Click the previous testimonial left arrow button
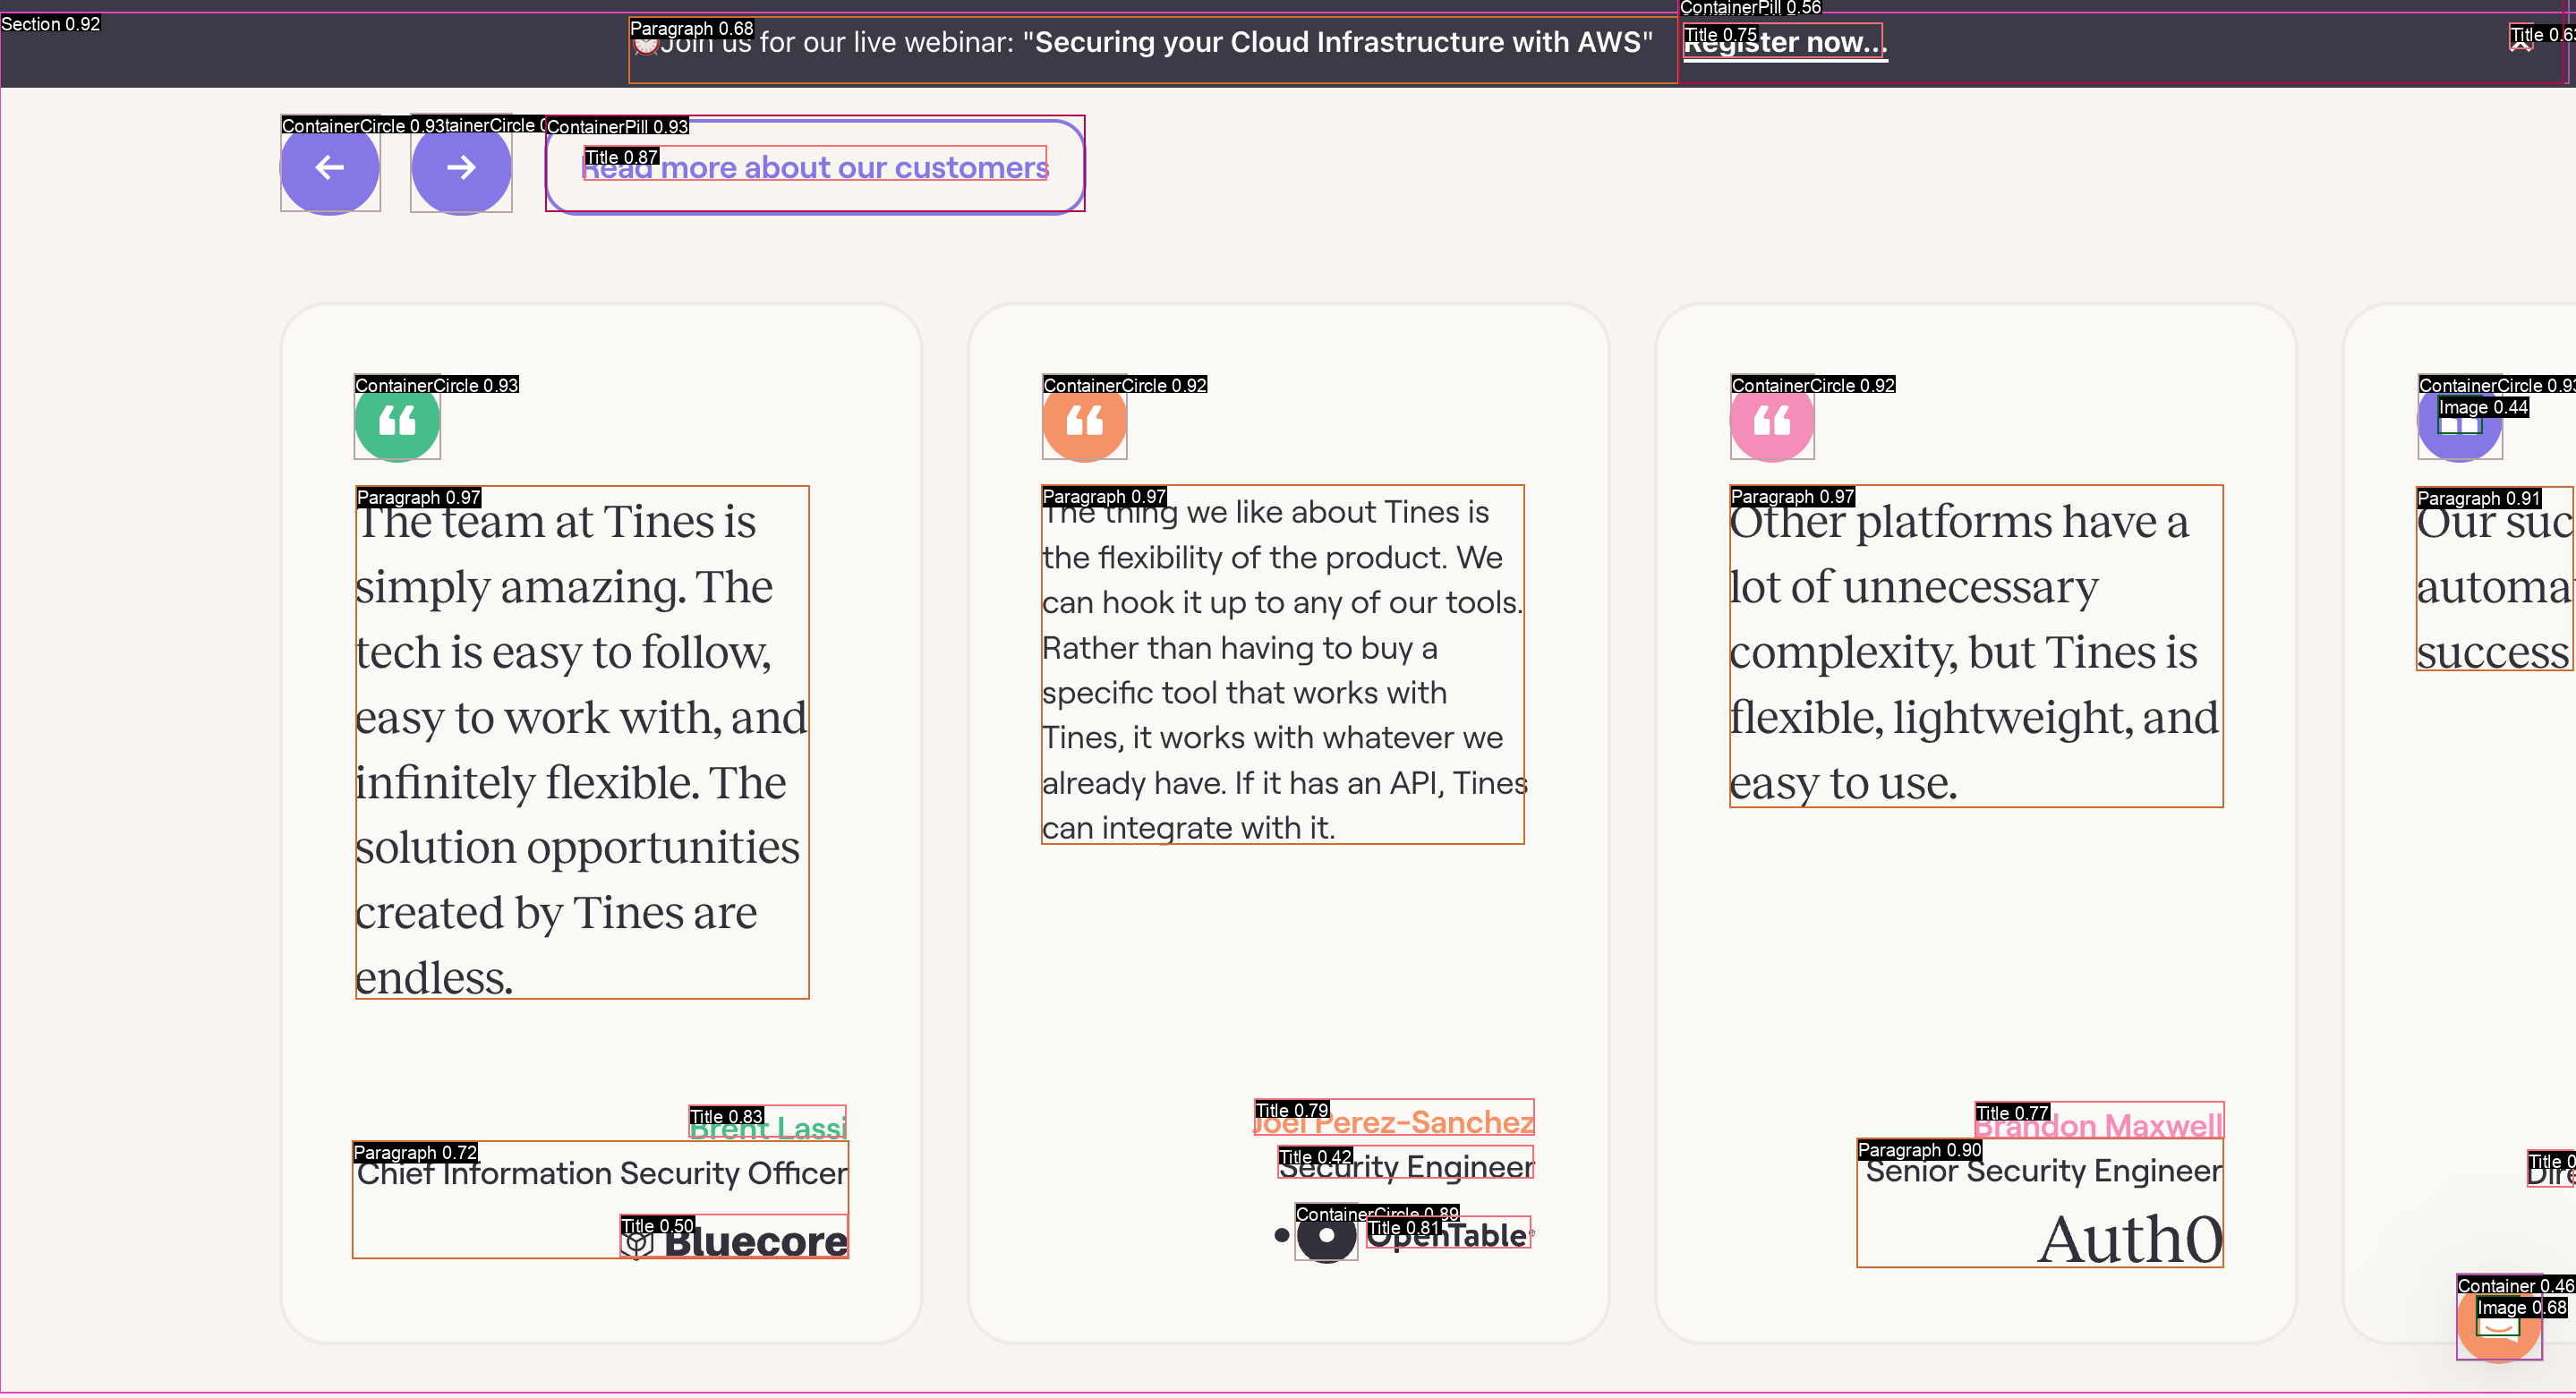This screenshot has height=1398, width=2576. coord(329,167)
